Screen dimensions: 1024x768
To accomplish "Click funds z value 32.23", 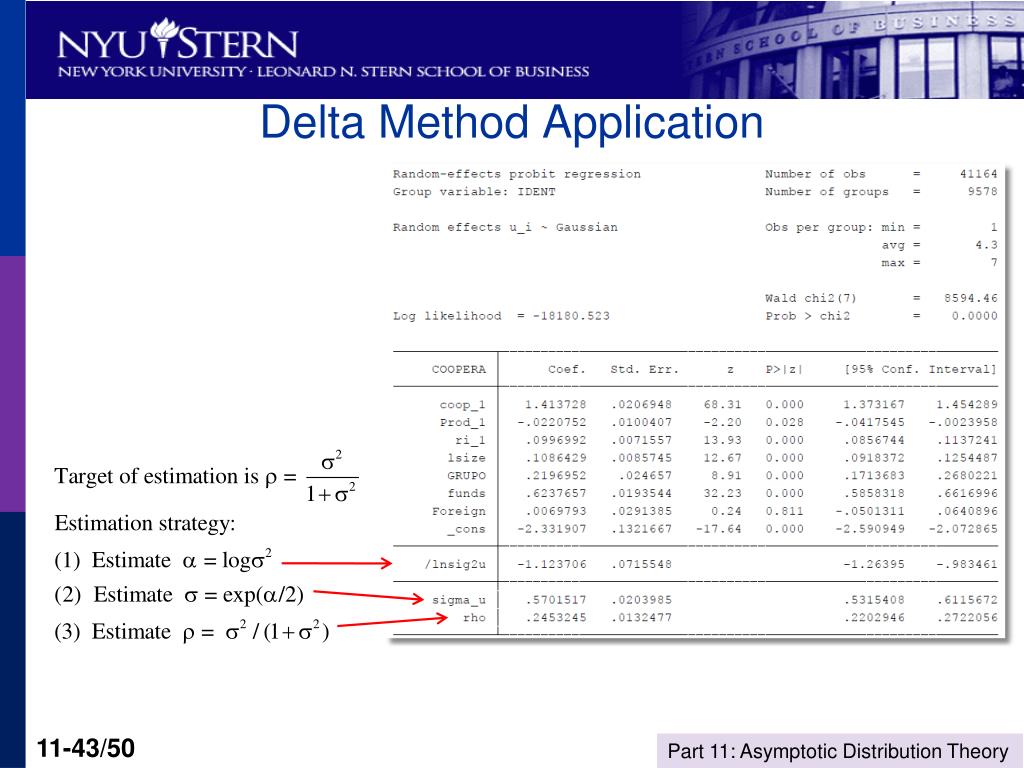I will click(722, 494).
